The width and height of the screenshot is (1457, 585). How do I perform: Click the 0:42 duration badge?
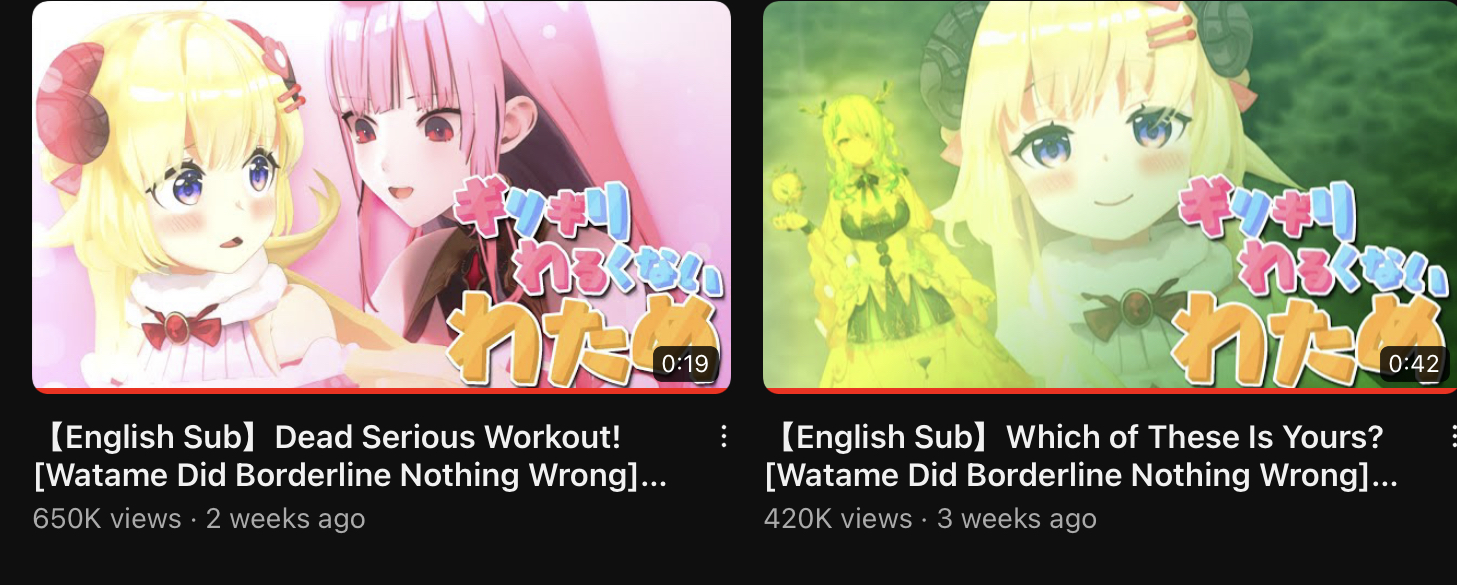coord(1414,364)
